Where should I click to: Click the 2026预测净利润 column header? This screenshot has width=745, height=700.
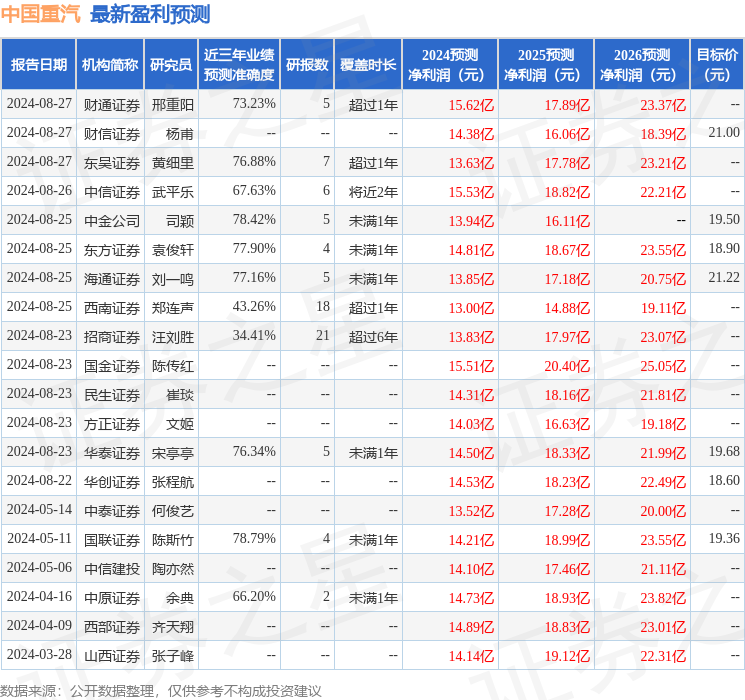click(x=642, y=65)
